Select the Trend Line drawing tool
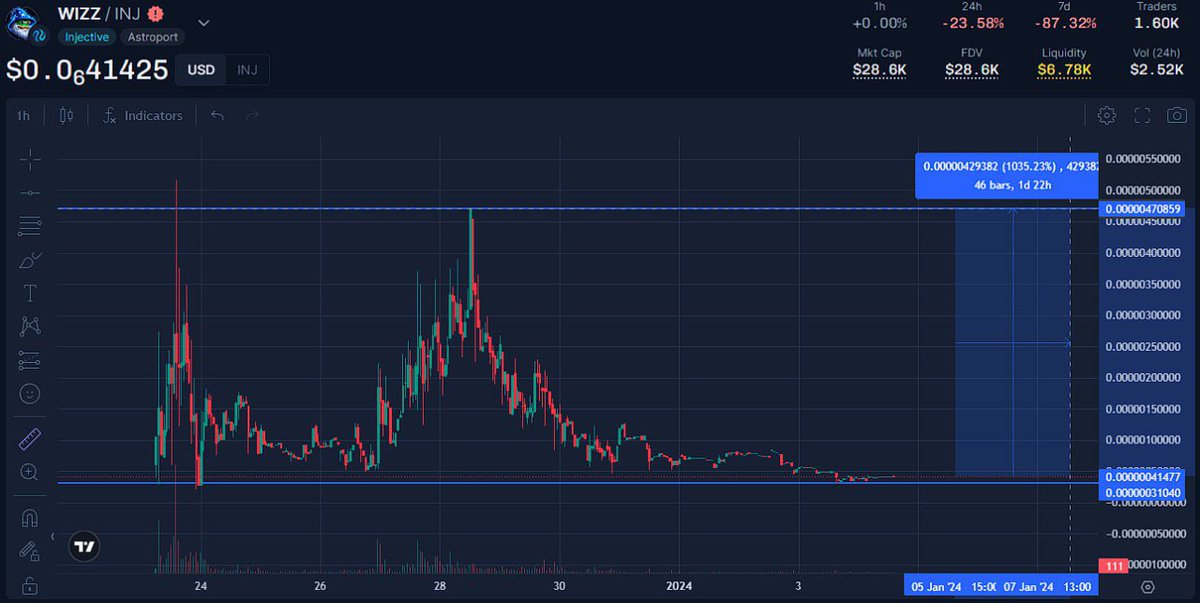Viewport: 1200px width, 603px height. click(28, 193)
